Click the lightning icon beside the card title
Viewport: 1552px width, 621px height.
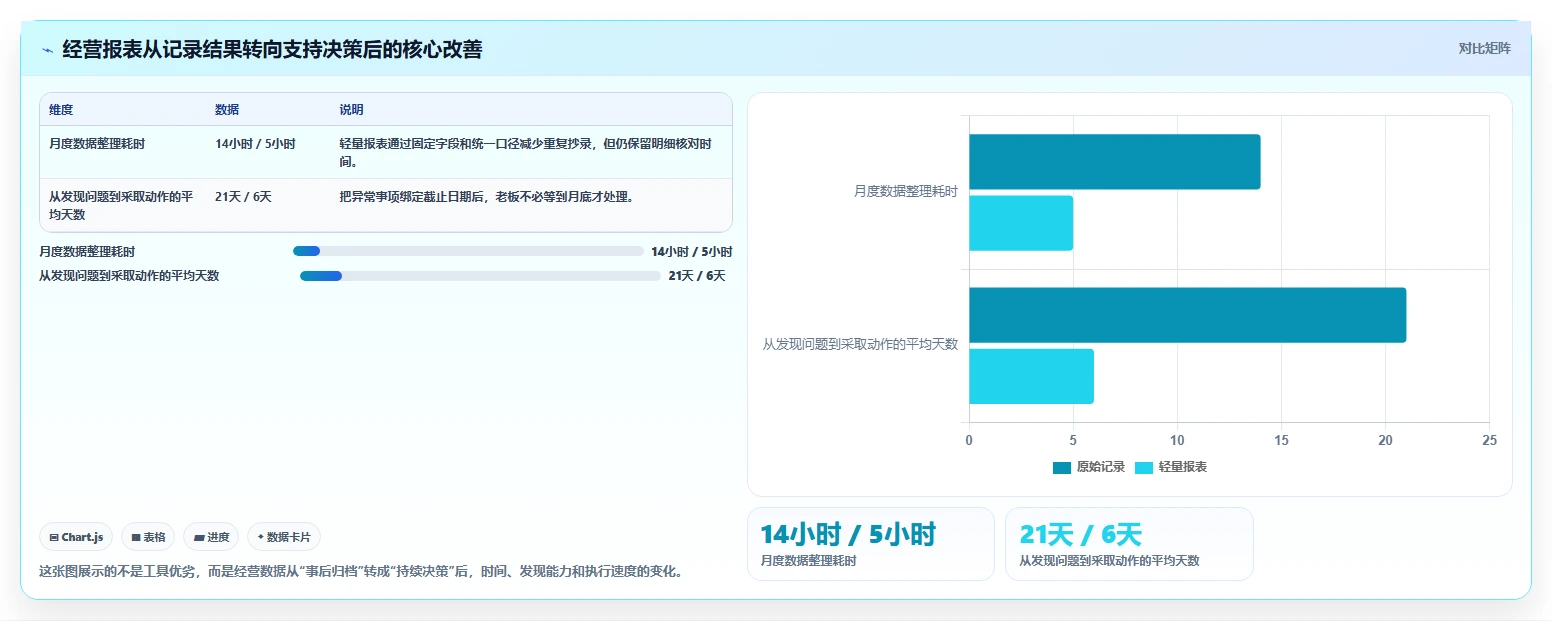coord(47,49)
